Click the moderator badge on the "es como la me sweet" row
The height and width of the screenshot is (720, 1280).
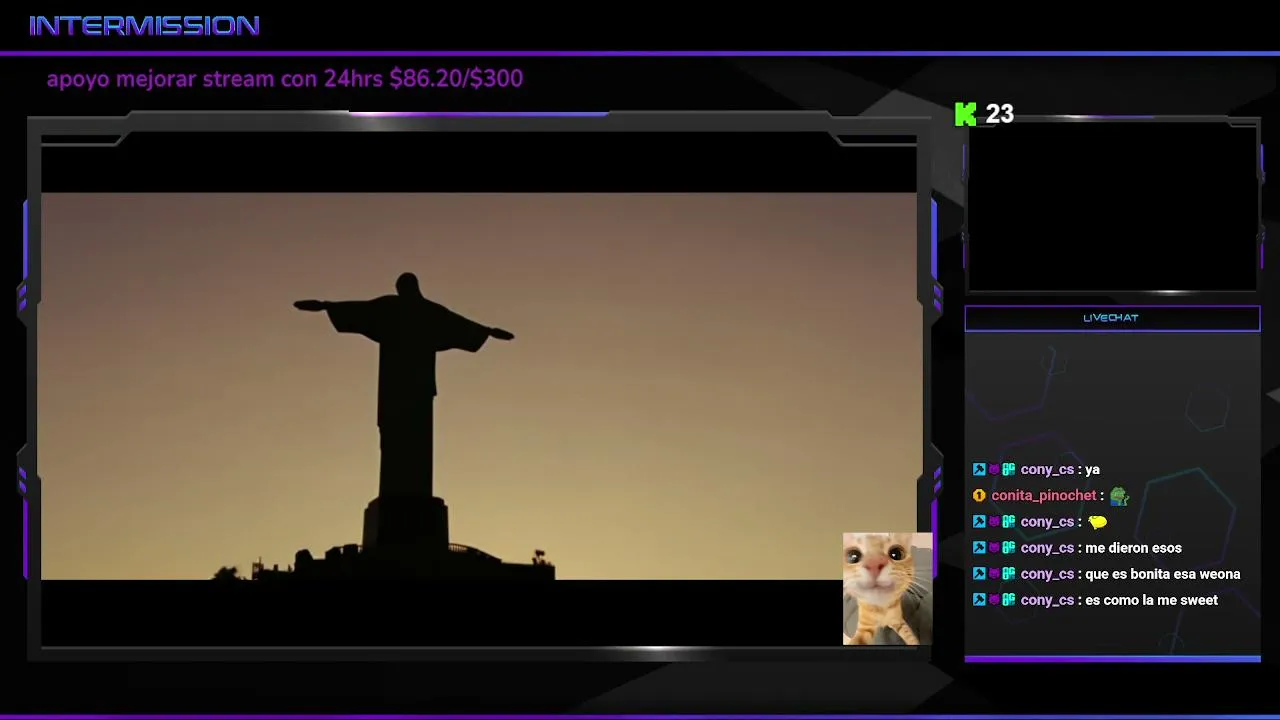(979, 600)
